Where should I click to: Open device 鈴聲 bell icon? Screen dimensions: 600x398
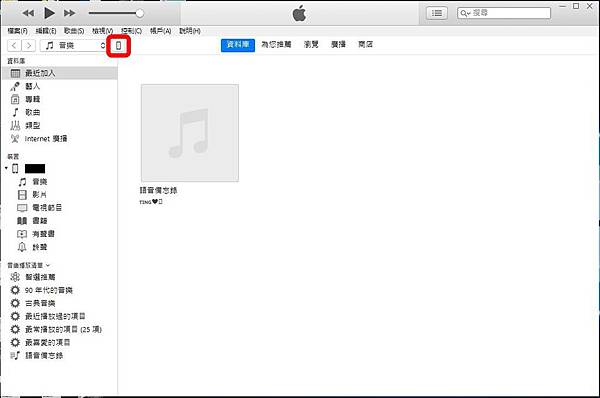pos(22,247)
